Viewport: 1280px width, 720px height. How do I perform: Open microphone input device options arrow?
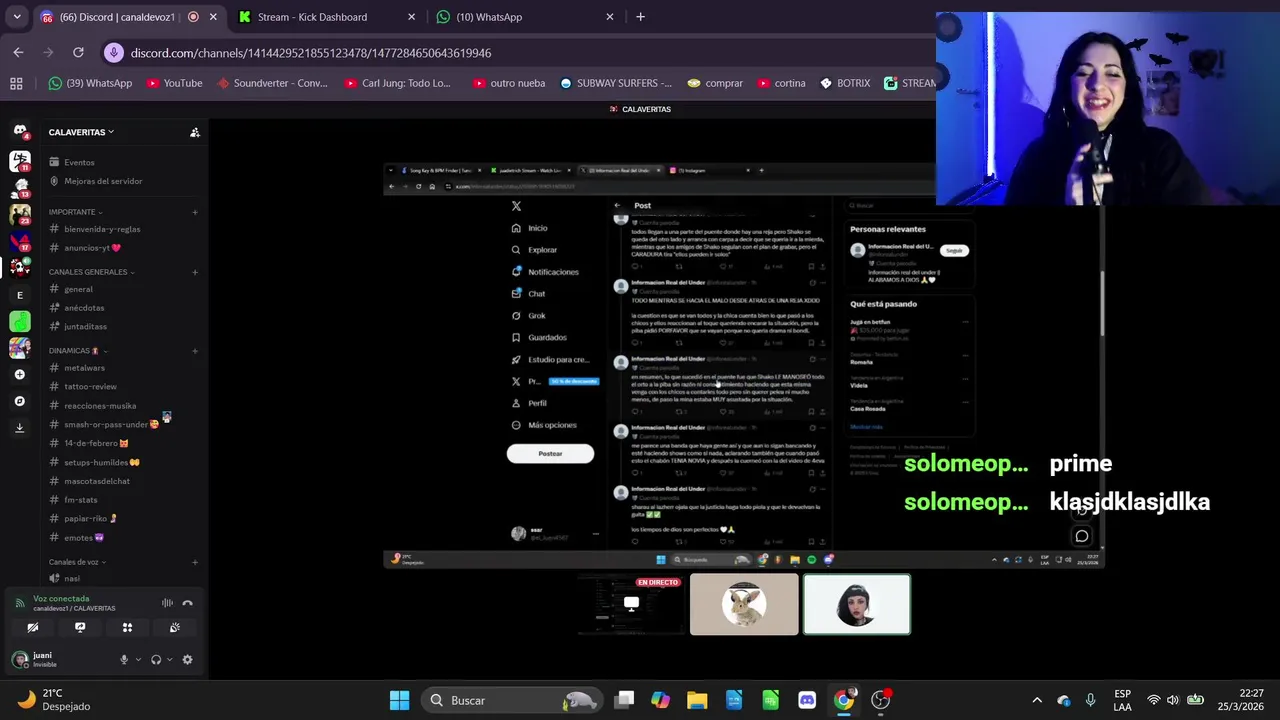point(138,660)
